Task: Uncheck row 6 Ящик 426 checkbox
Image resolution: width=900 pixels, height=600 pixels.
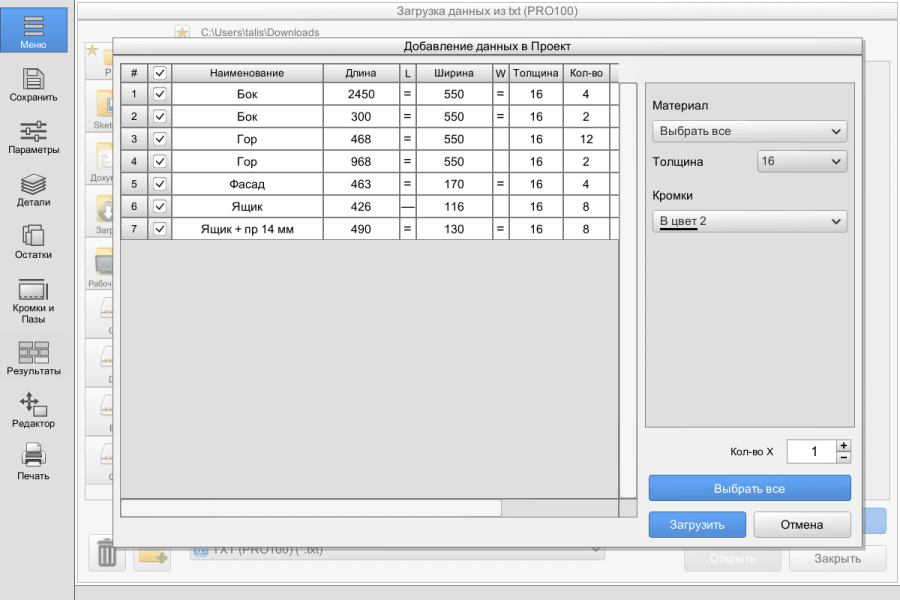Action: pos(160,206)
